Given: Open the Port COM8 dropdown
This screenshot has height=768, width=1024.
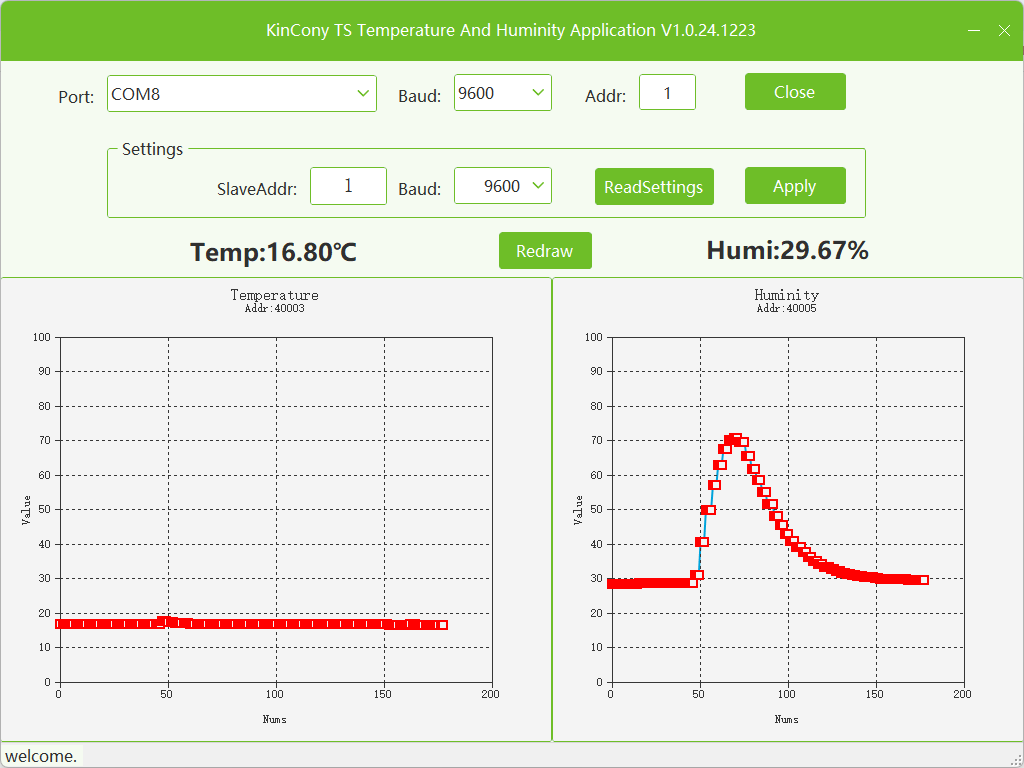Looking at the screenshot, I should (241, 94).
